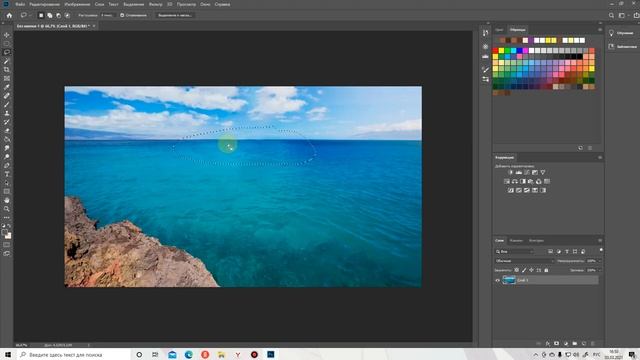The image size is (640, 360).
Task: Hide the Слой 1 layer eye
Action: pyautogui.click(x=498, y=280)
